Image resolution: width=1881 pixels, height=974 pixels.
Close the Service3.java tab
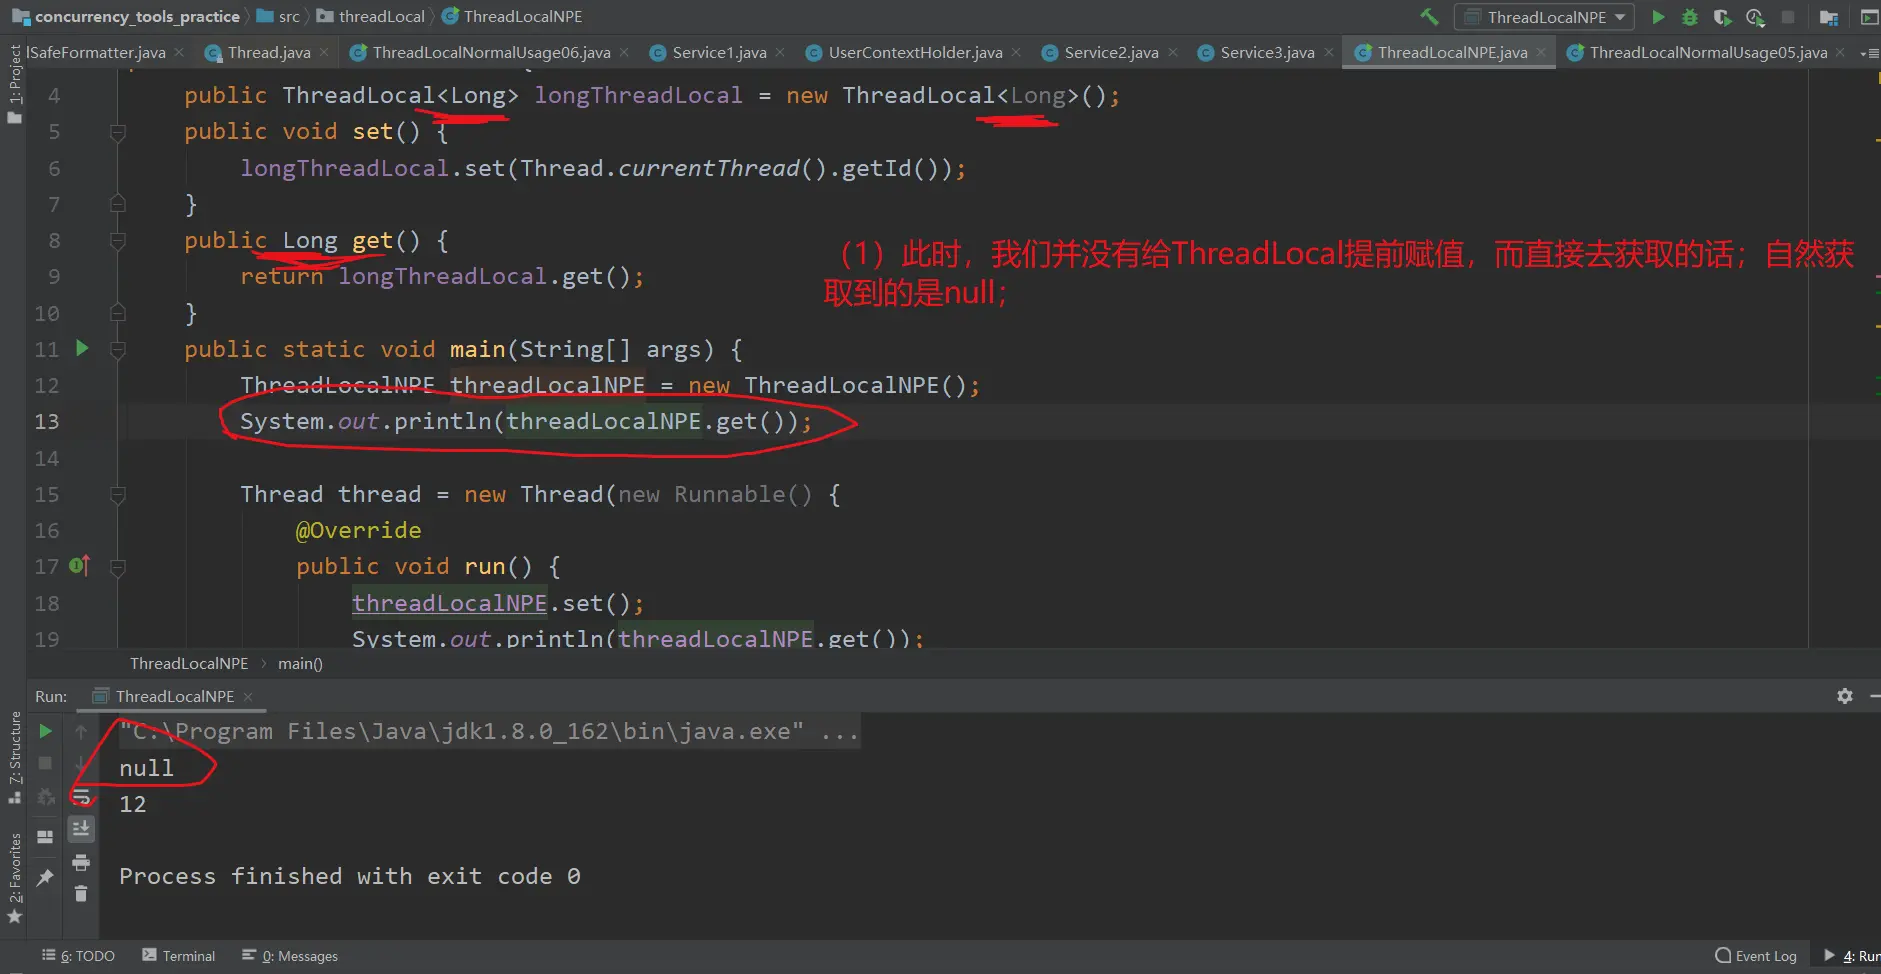(x=1329, y=52)
